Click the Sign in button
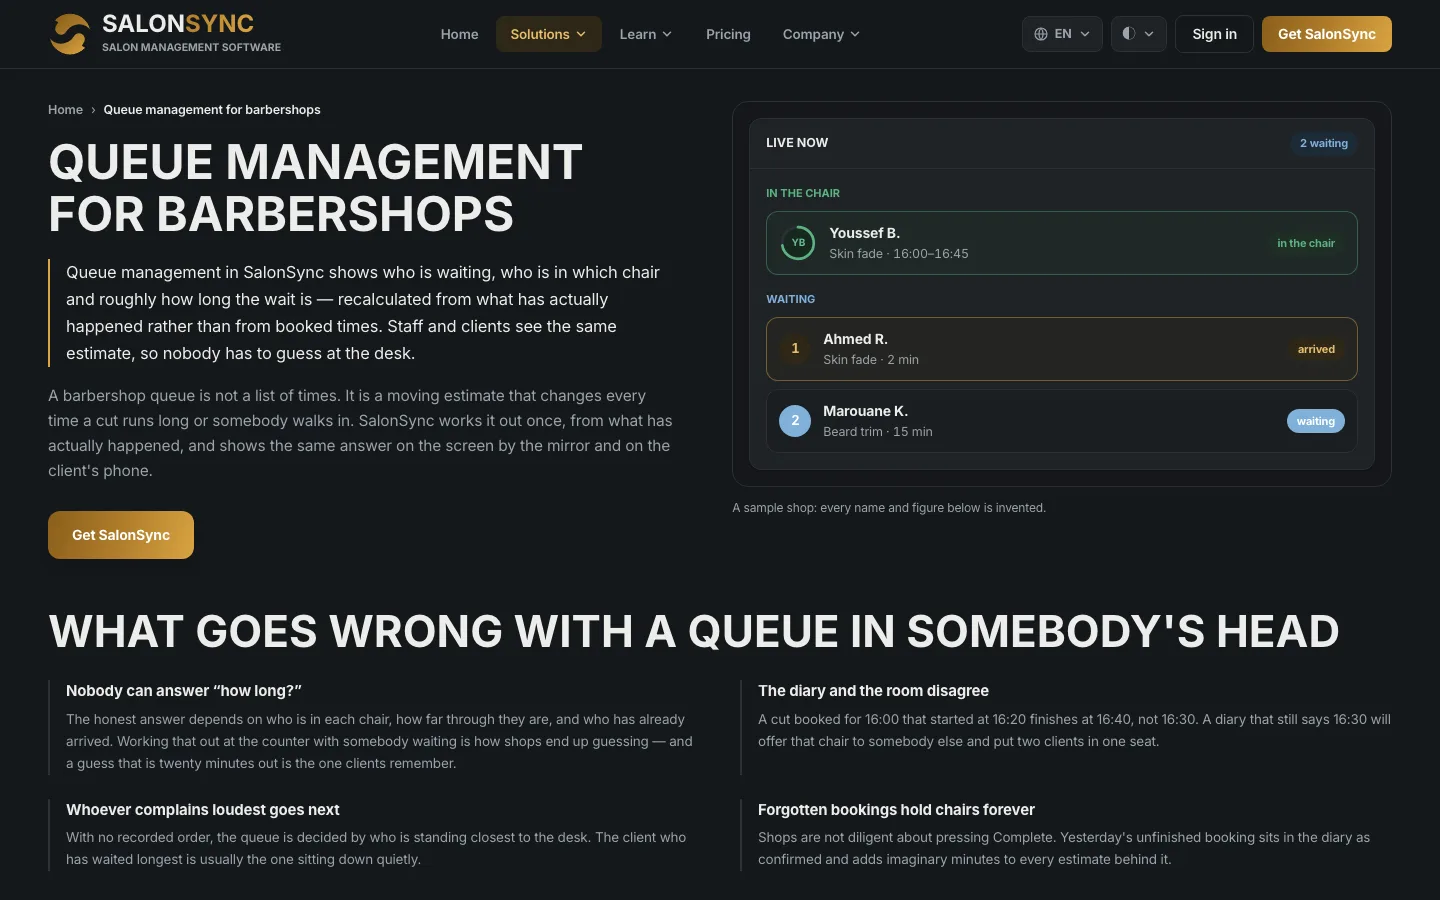 [1214, 34]
